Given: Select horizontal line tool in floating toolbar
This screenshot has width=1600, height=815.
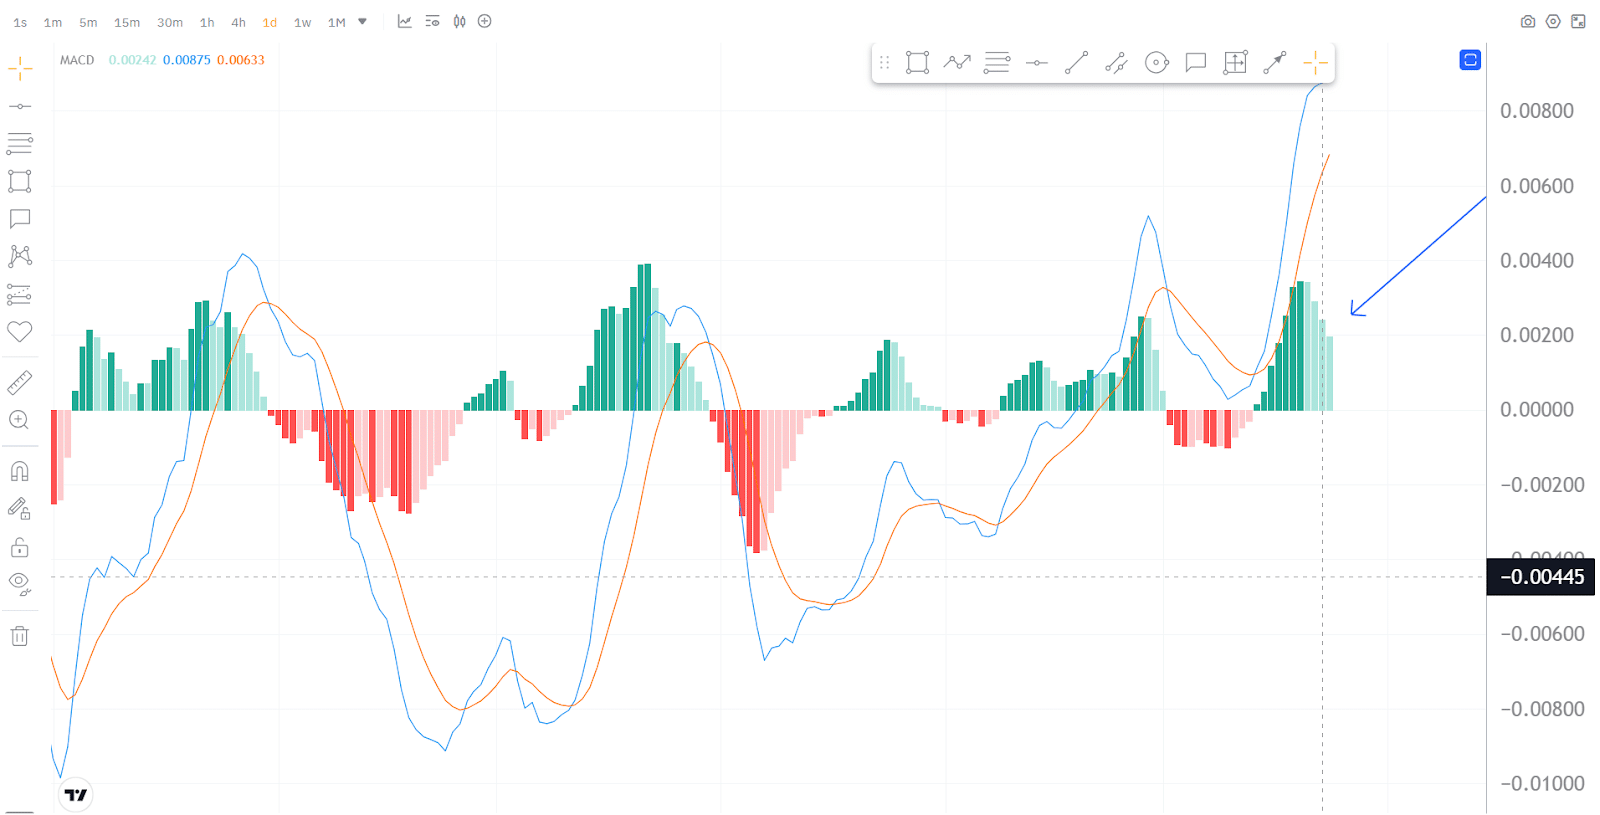Looking at the screenshot, I should [1037, 63].
